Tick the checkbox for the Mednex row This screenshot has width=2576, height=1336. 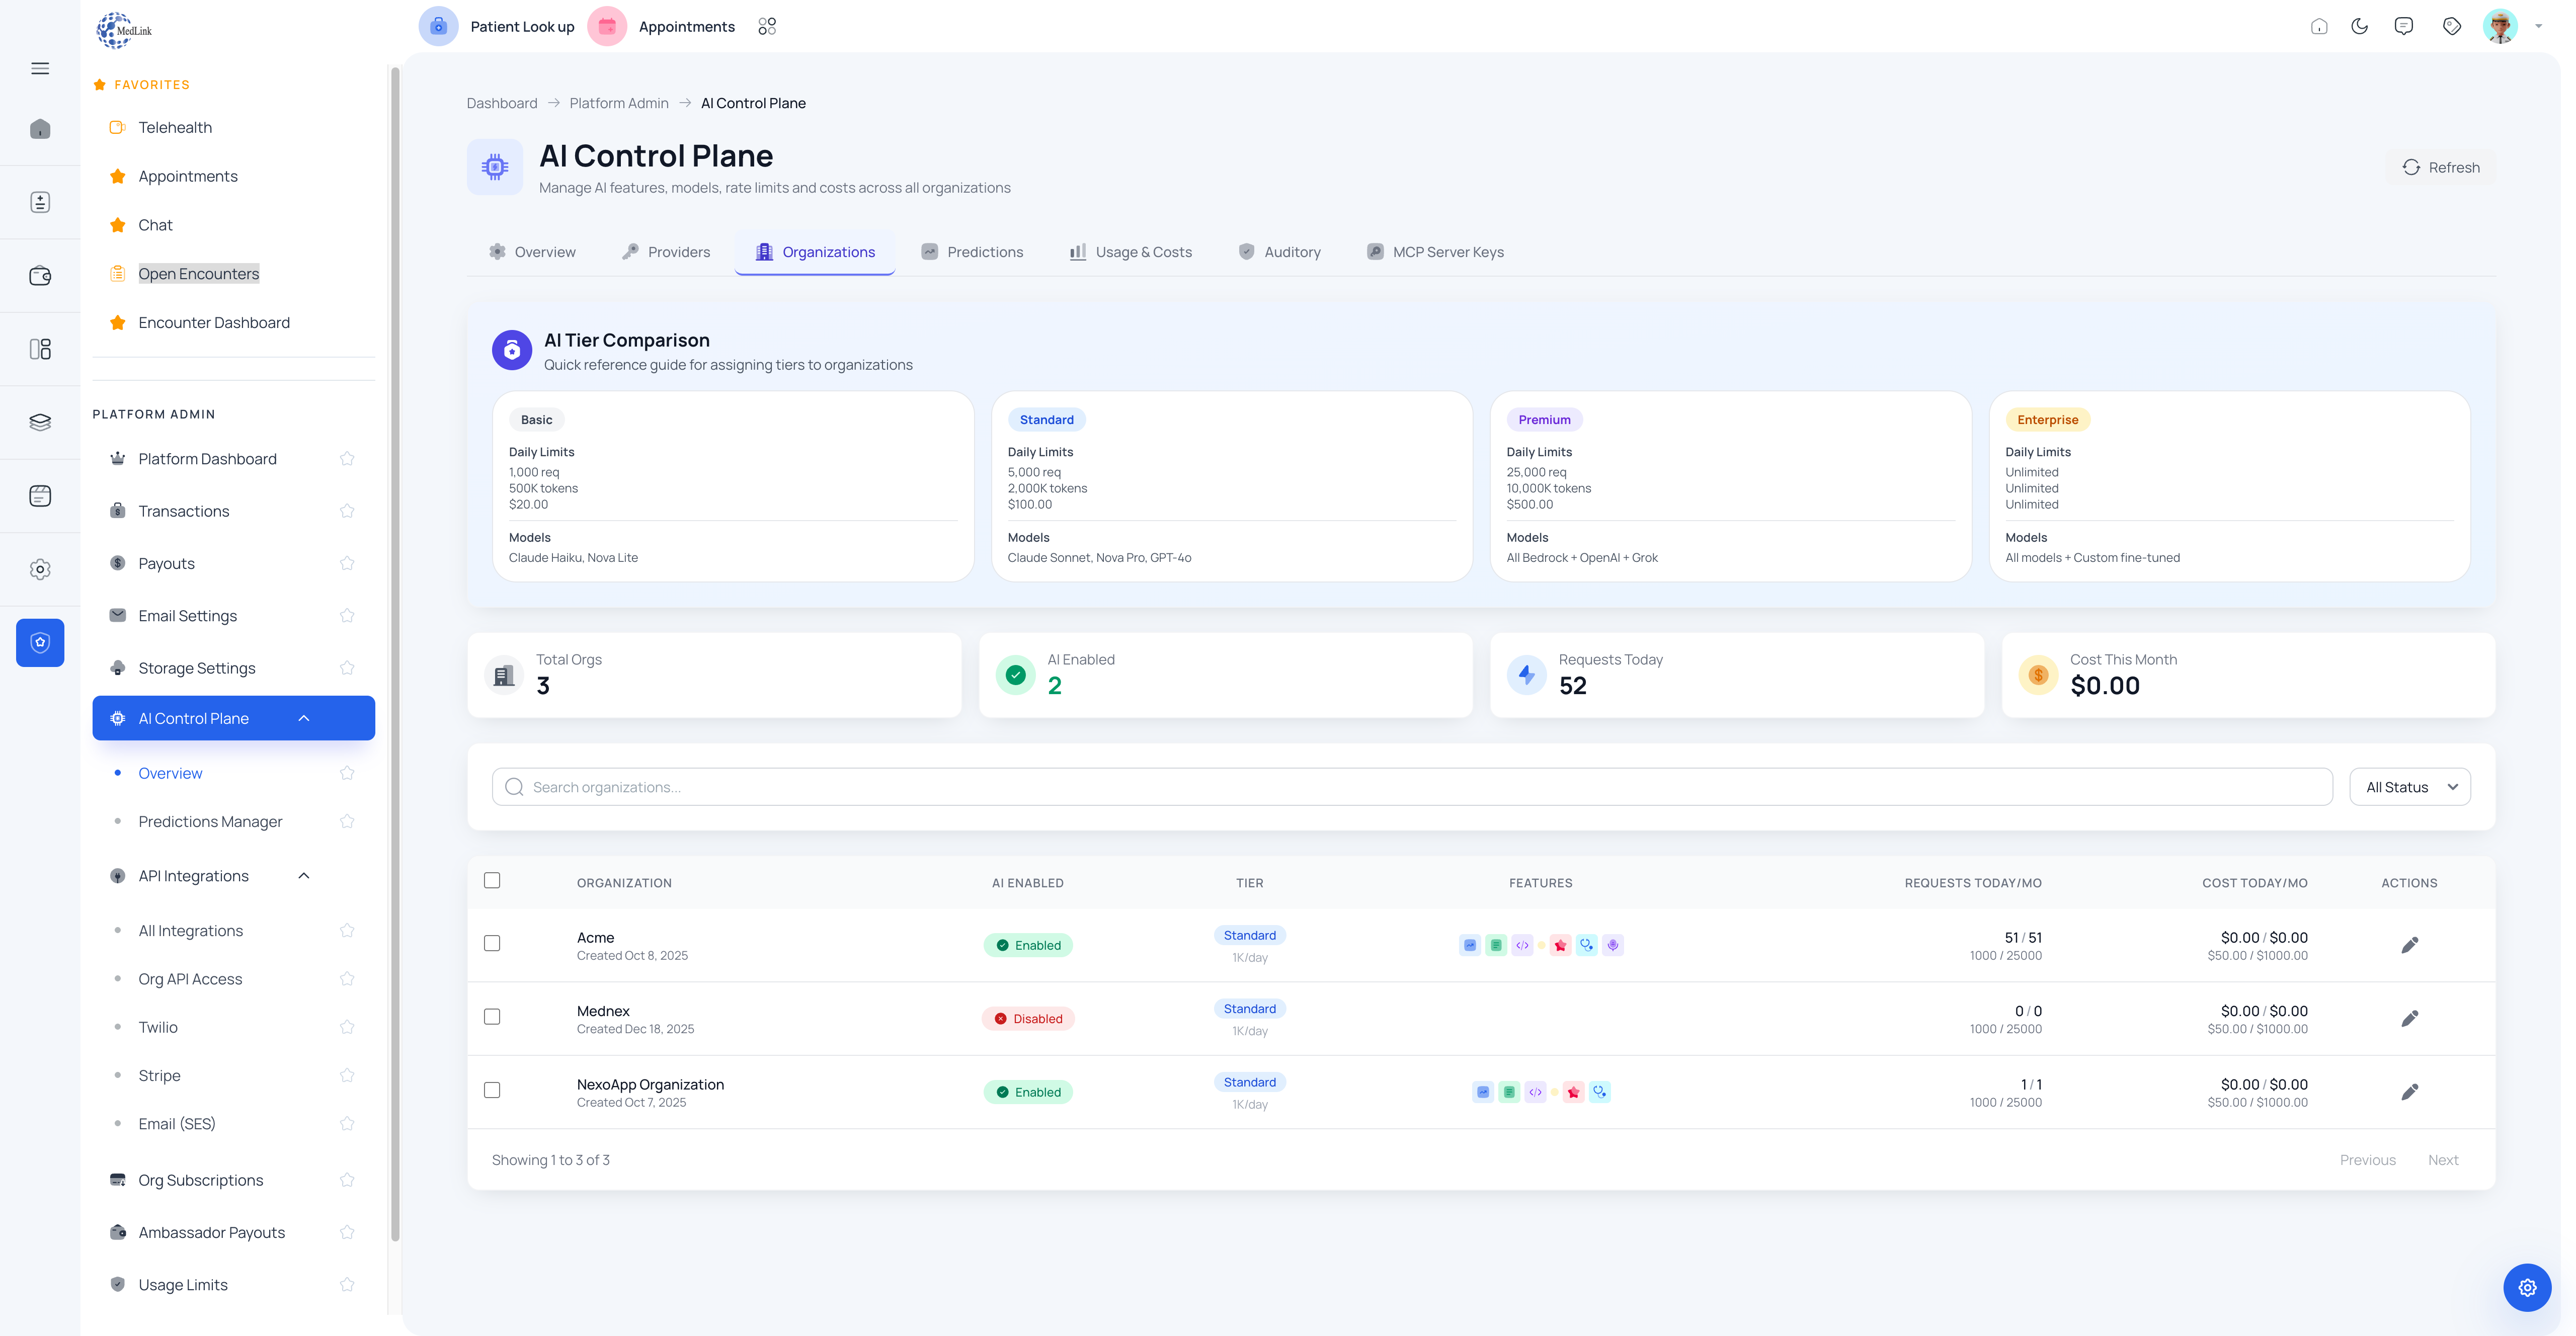pyautogui.click(x=493, y=1017)
